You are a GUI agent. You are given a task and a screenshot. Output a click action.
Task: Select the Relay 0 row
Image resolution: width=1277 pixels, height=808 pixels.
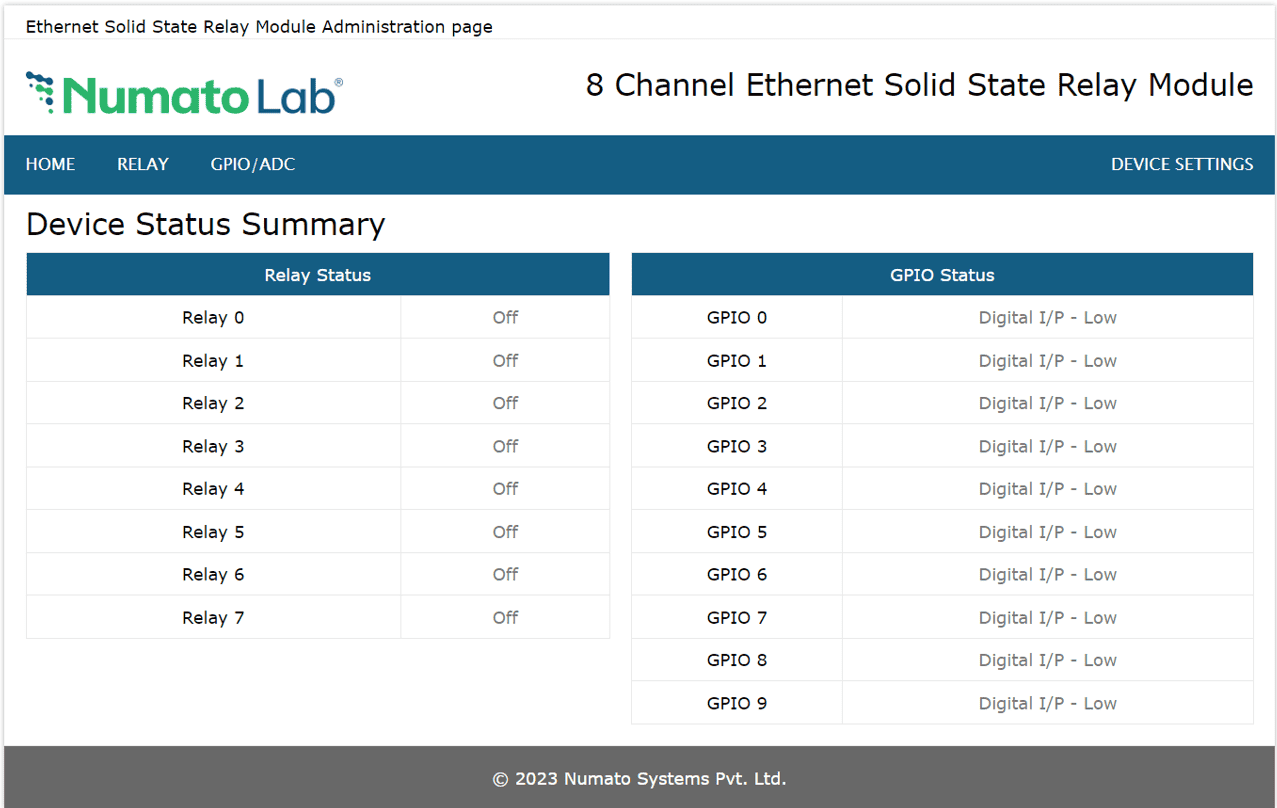[x=213, y=317]
